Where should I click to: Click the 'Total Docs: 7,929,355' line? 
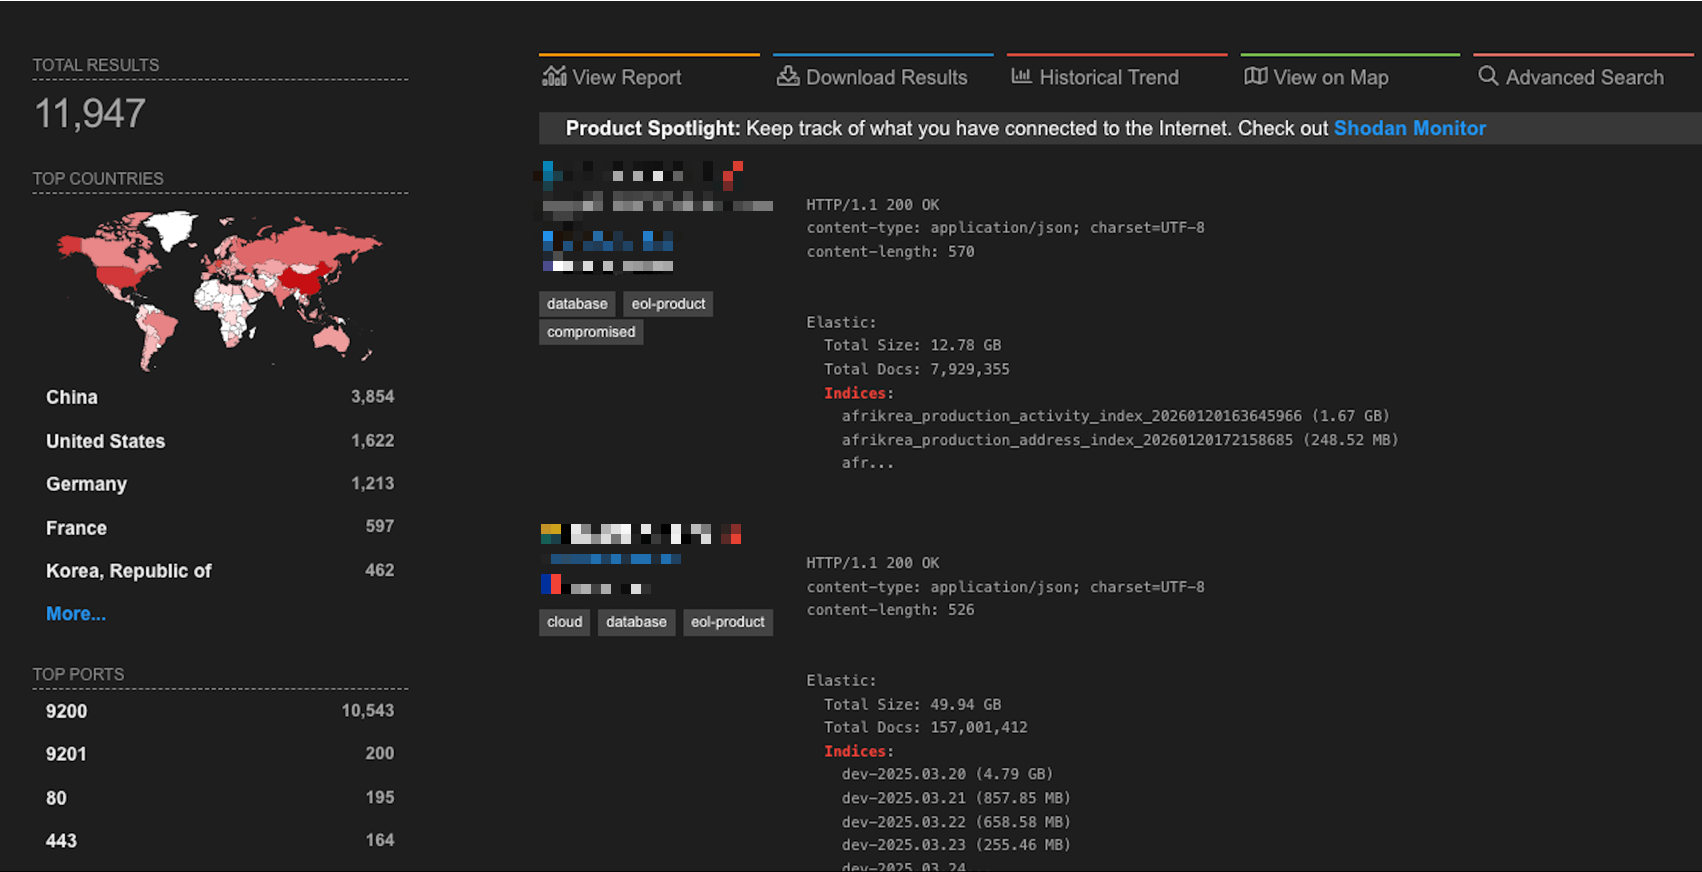coord(917,369)
